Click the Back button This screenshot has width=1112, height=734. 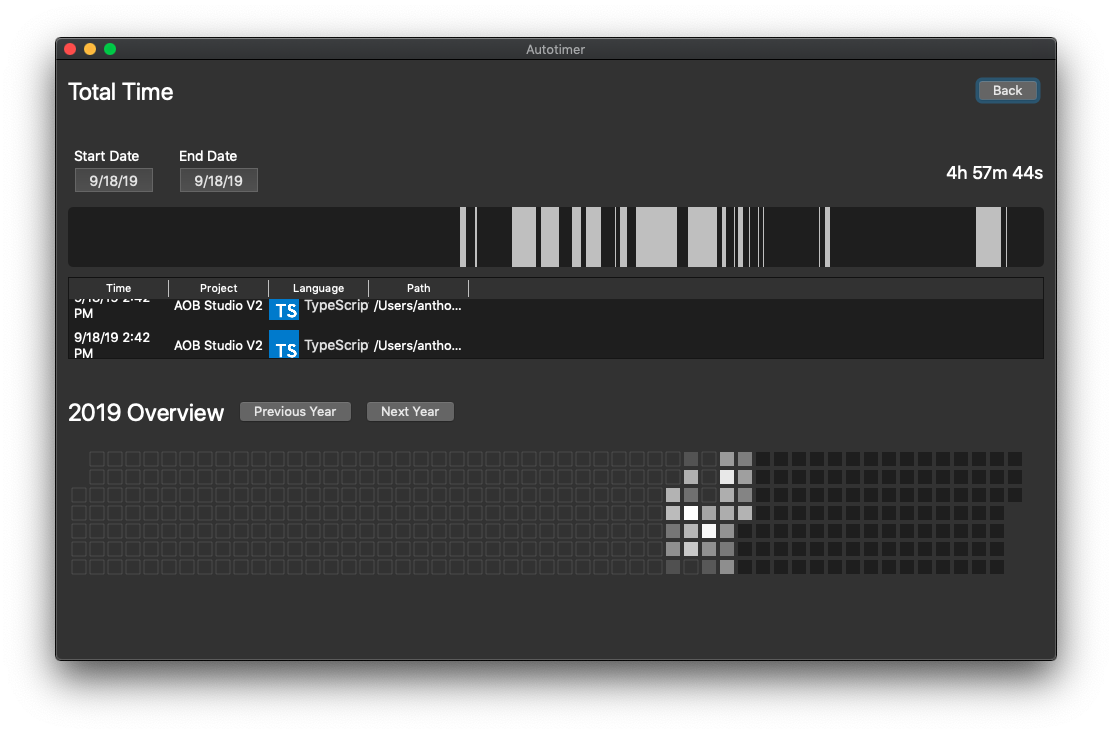pyautogui.click(x=1007, y=91)
